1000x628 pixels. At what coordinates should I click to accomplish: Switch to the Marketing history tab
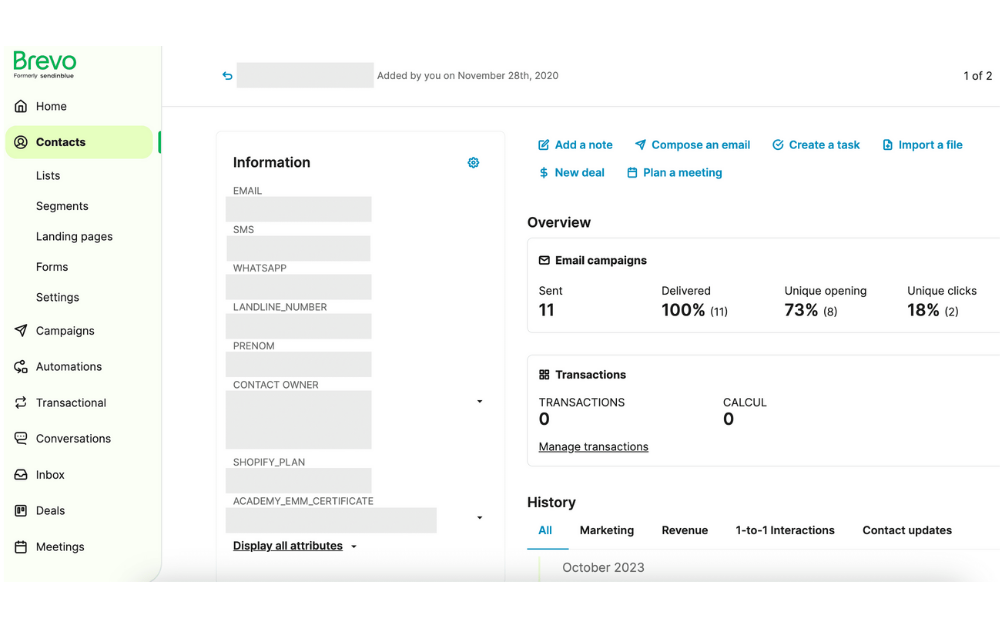coord(607,530)
